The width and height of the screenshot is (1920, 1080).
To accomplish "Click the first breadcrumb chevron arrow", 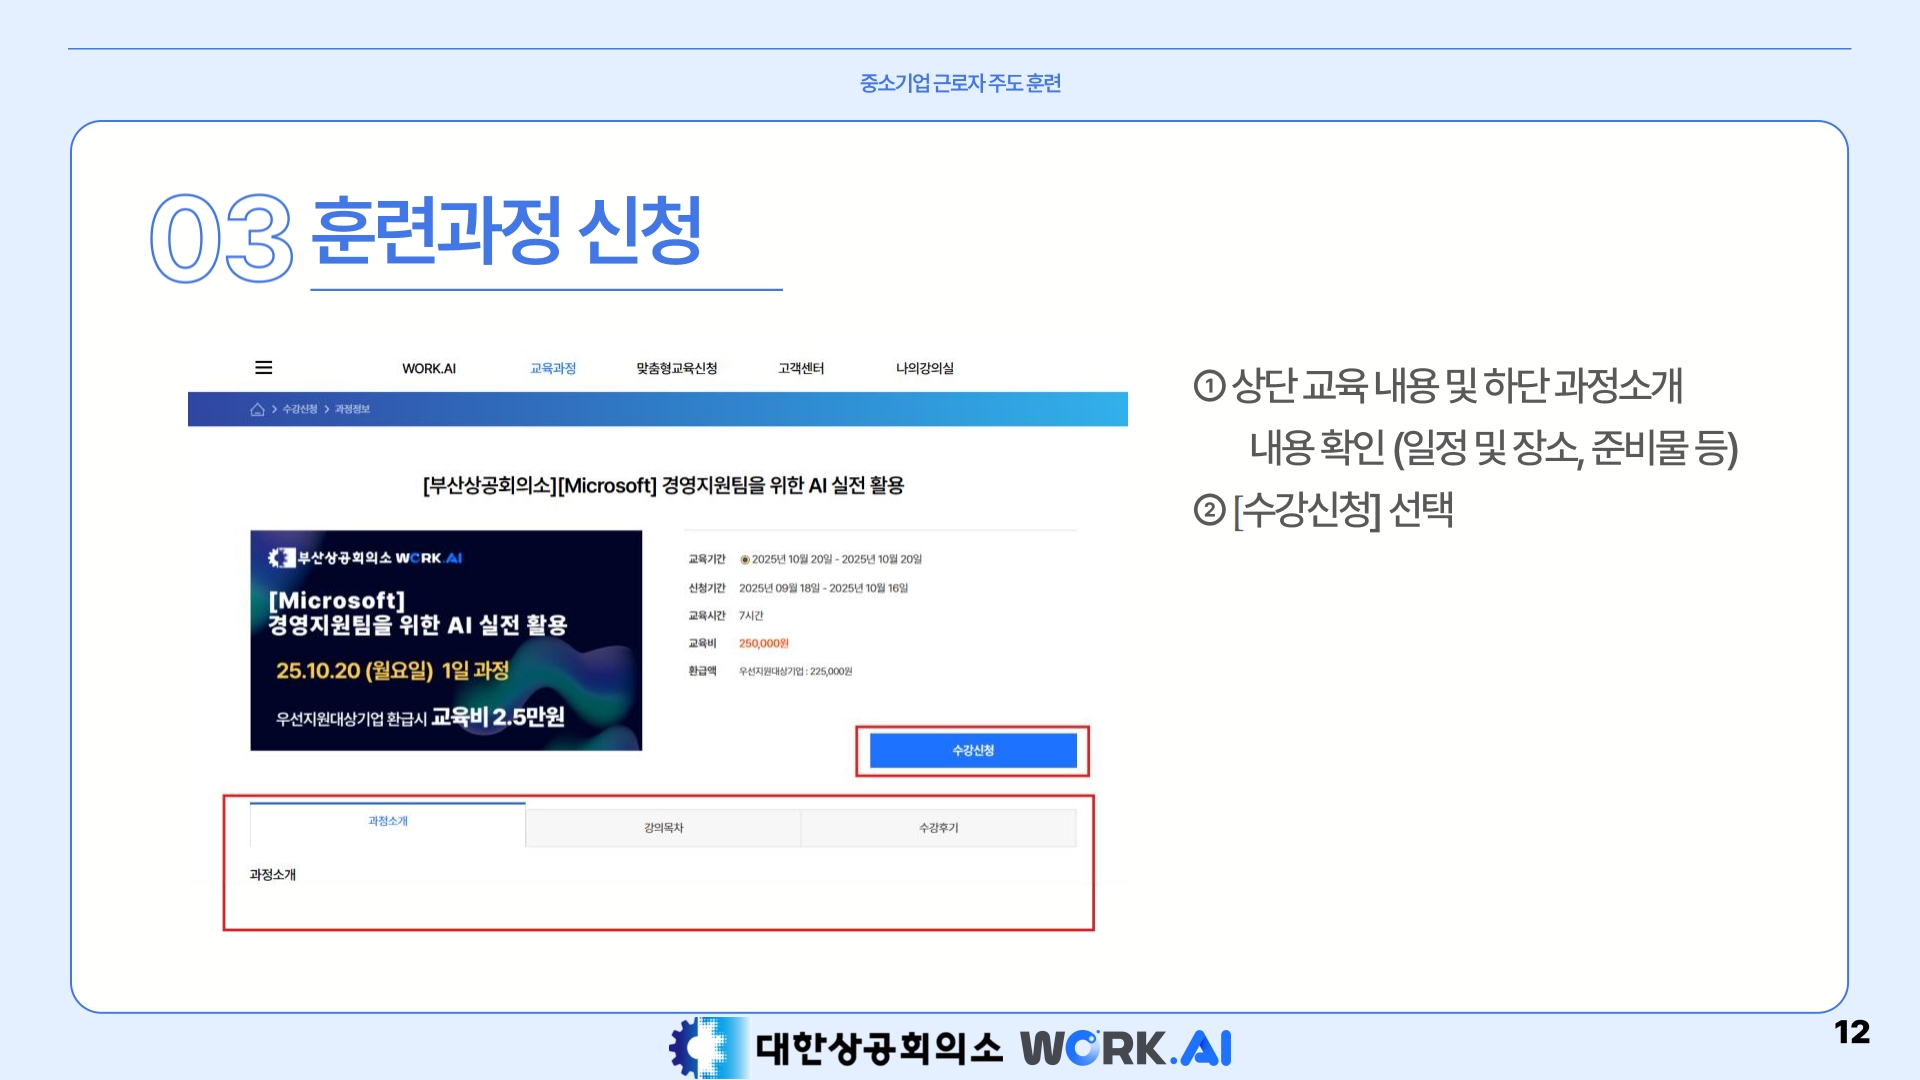I will click(x=274, y=409).
